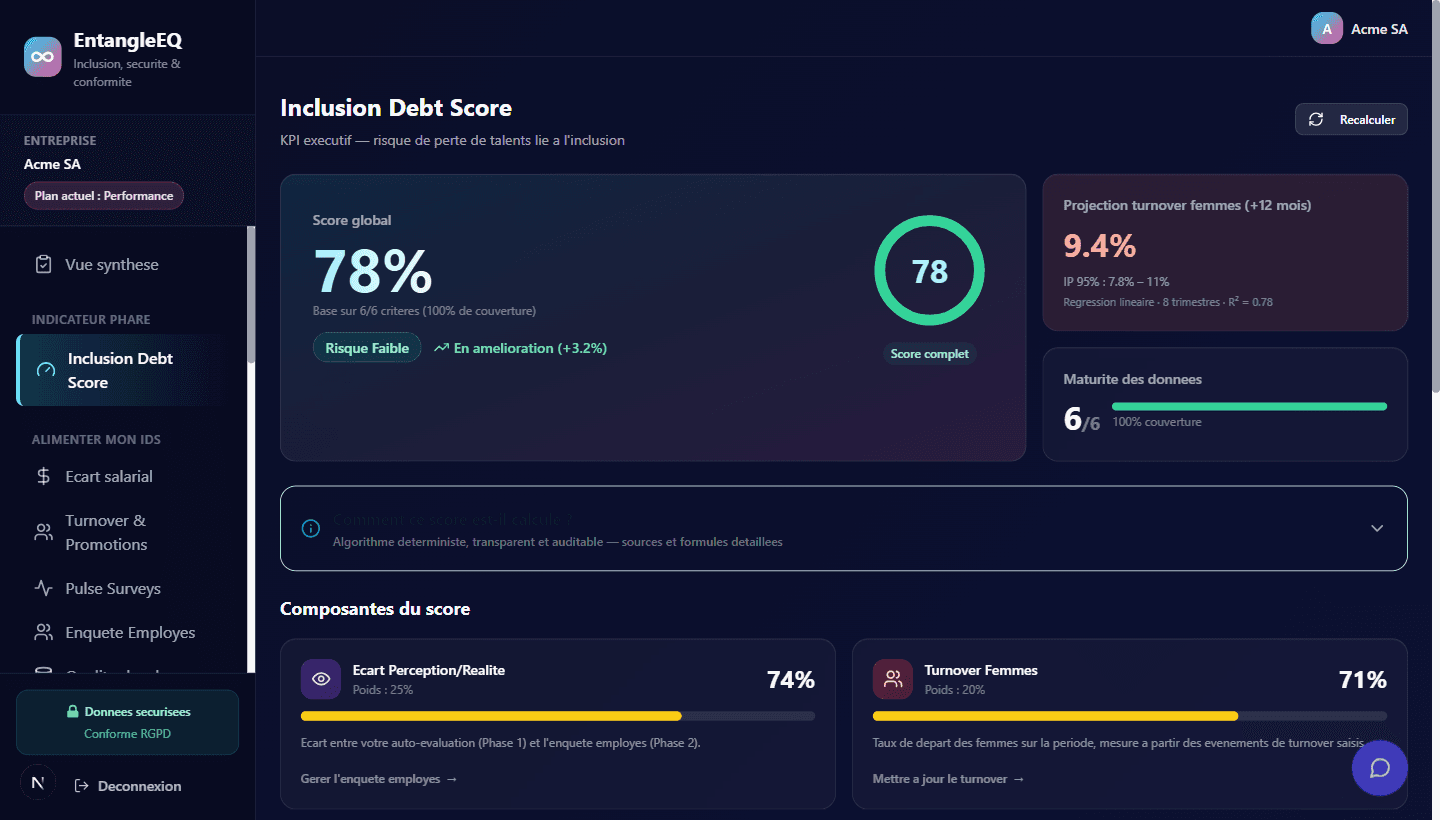The height and width of the screenshot is (820, 1440).
Task: Click the 78% global score value
Action: (372, 270)
